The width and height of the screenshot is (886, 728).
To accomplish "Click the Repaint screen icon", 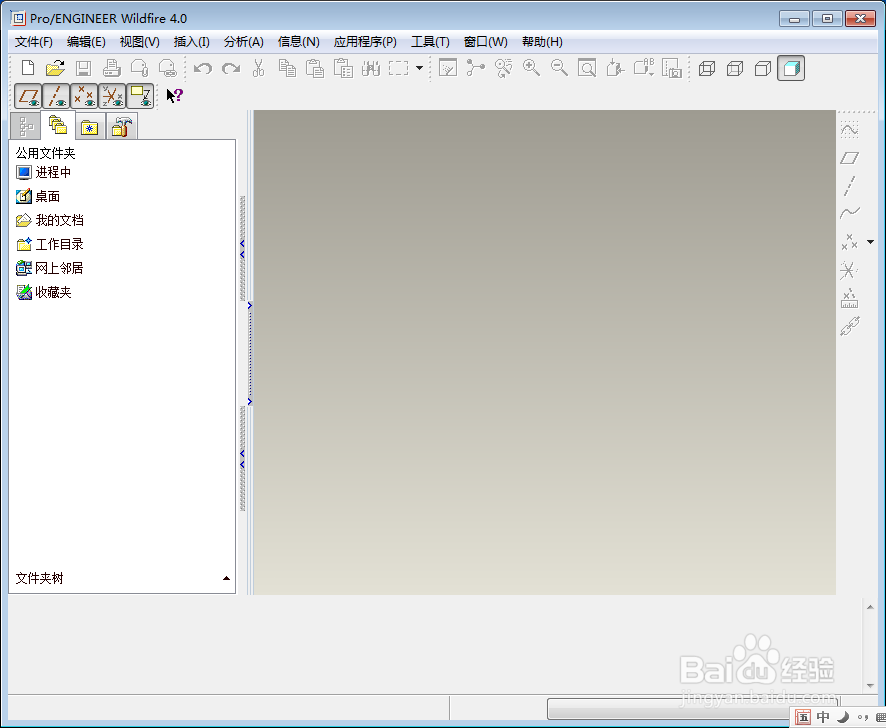I will pyautogui.click(x=448, y=68).
